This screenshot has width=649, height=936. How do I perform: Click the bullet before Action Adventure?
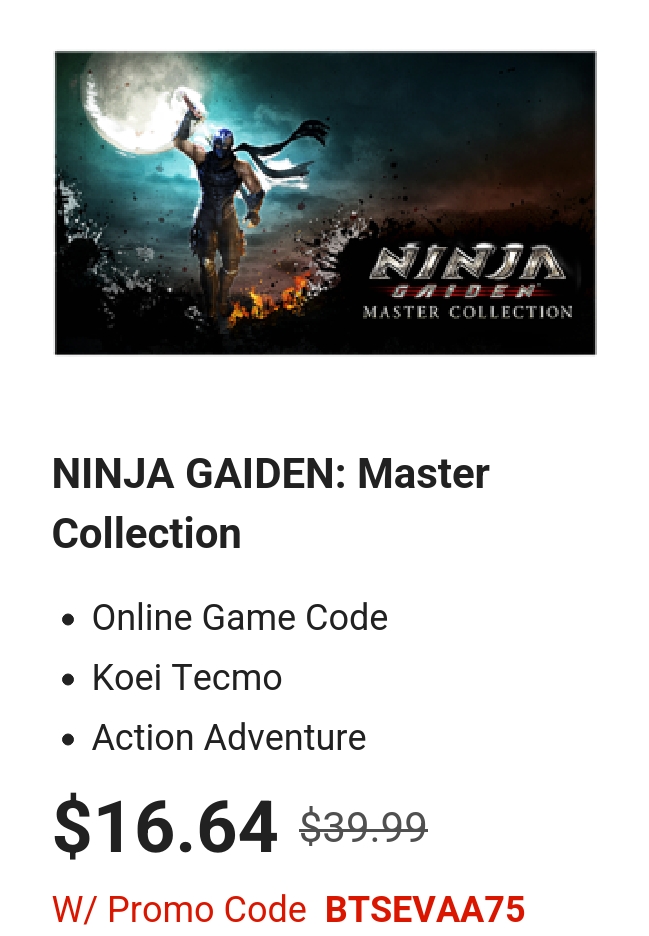(68, 740)
